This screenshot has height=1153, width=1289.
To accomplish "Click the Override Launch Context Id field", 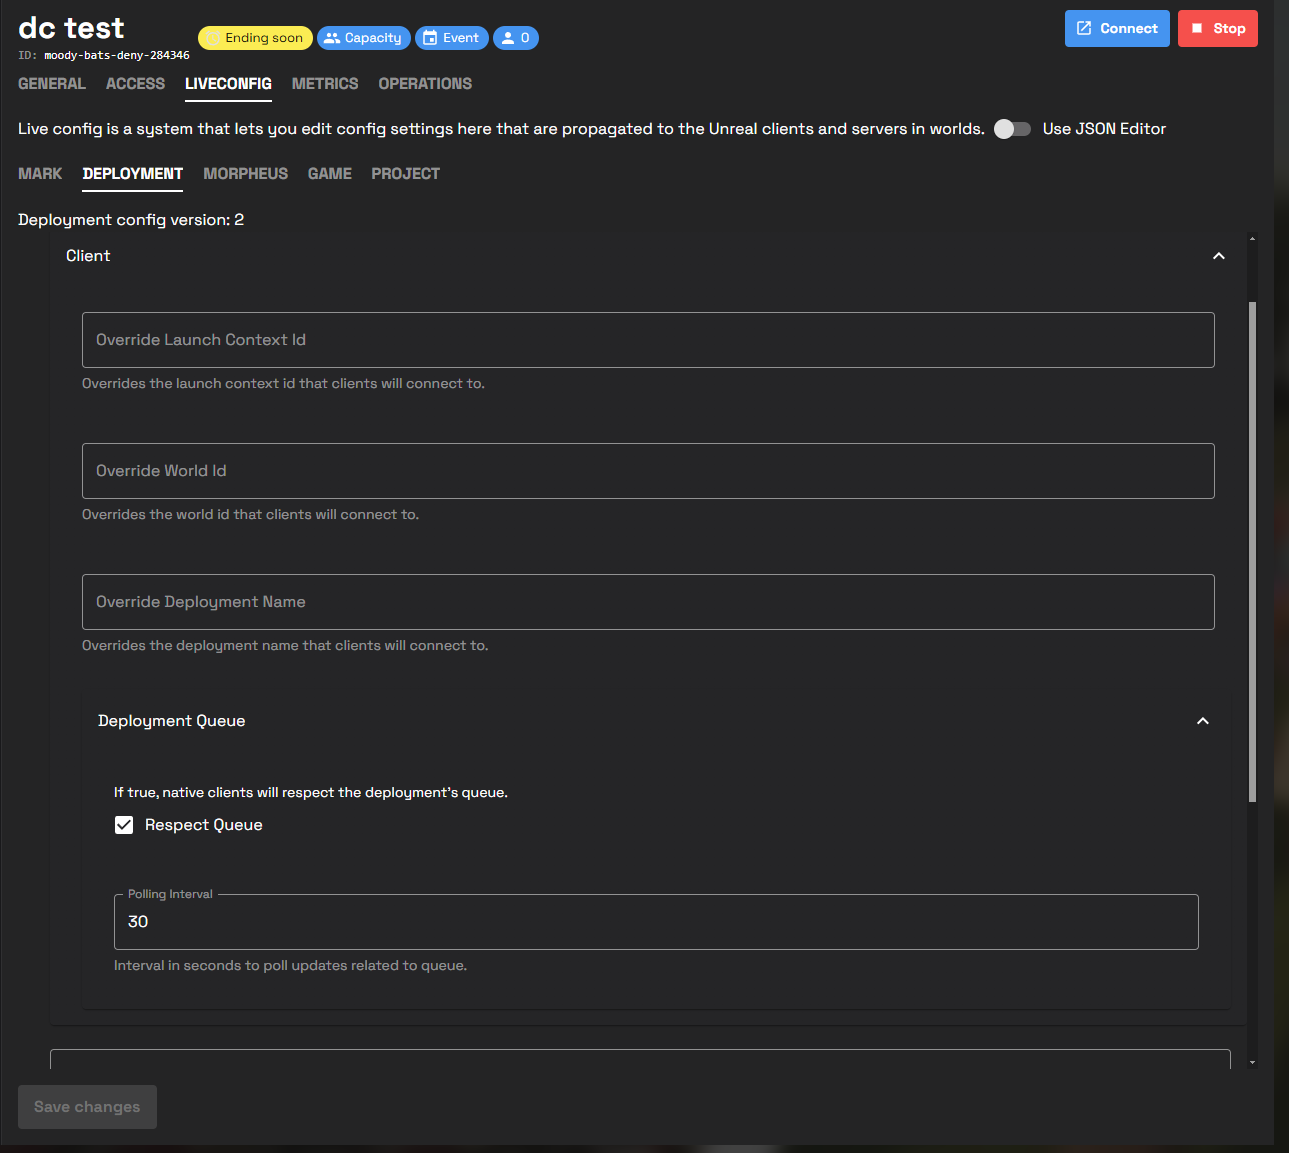I will pyautogui.click(x=647, y=340).
